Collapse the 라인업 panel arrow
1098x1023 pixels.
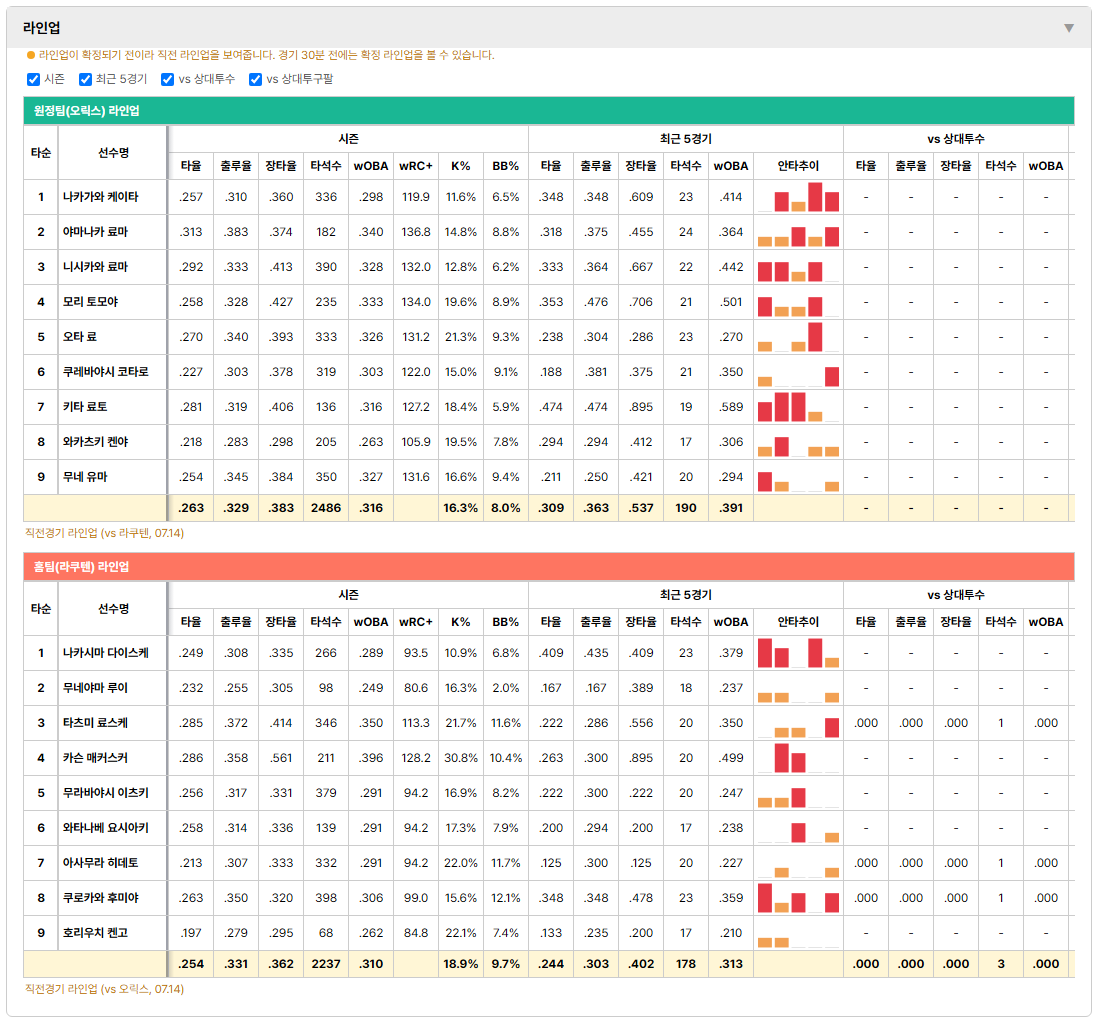click(1069, 28)
